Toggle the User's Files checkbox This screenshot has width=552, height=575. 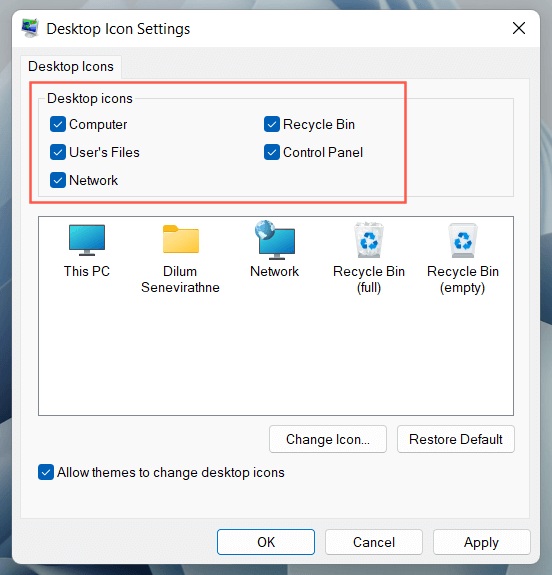pos(58,152)
